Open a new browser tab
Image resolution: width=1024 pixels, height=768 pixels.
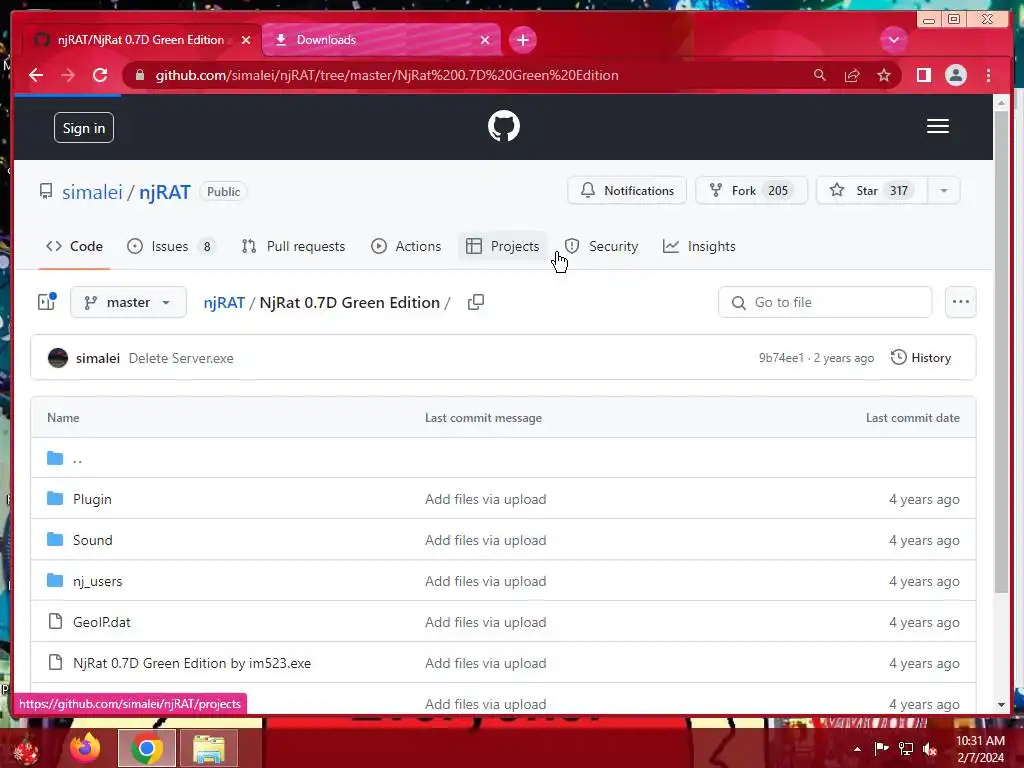pyautogui.click(x=522, y=40)
